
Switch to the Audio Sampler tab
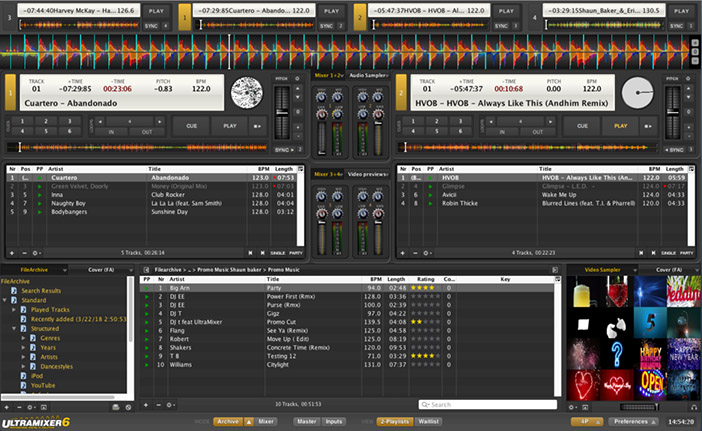coord(369,75)
